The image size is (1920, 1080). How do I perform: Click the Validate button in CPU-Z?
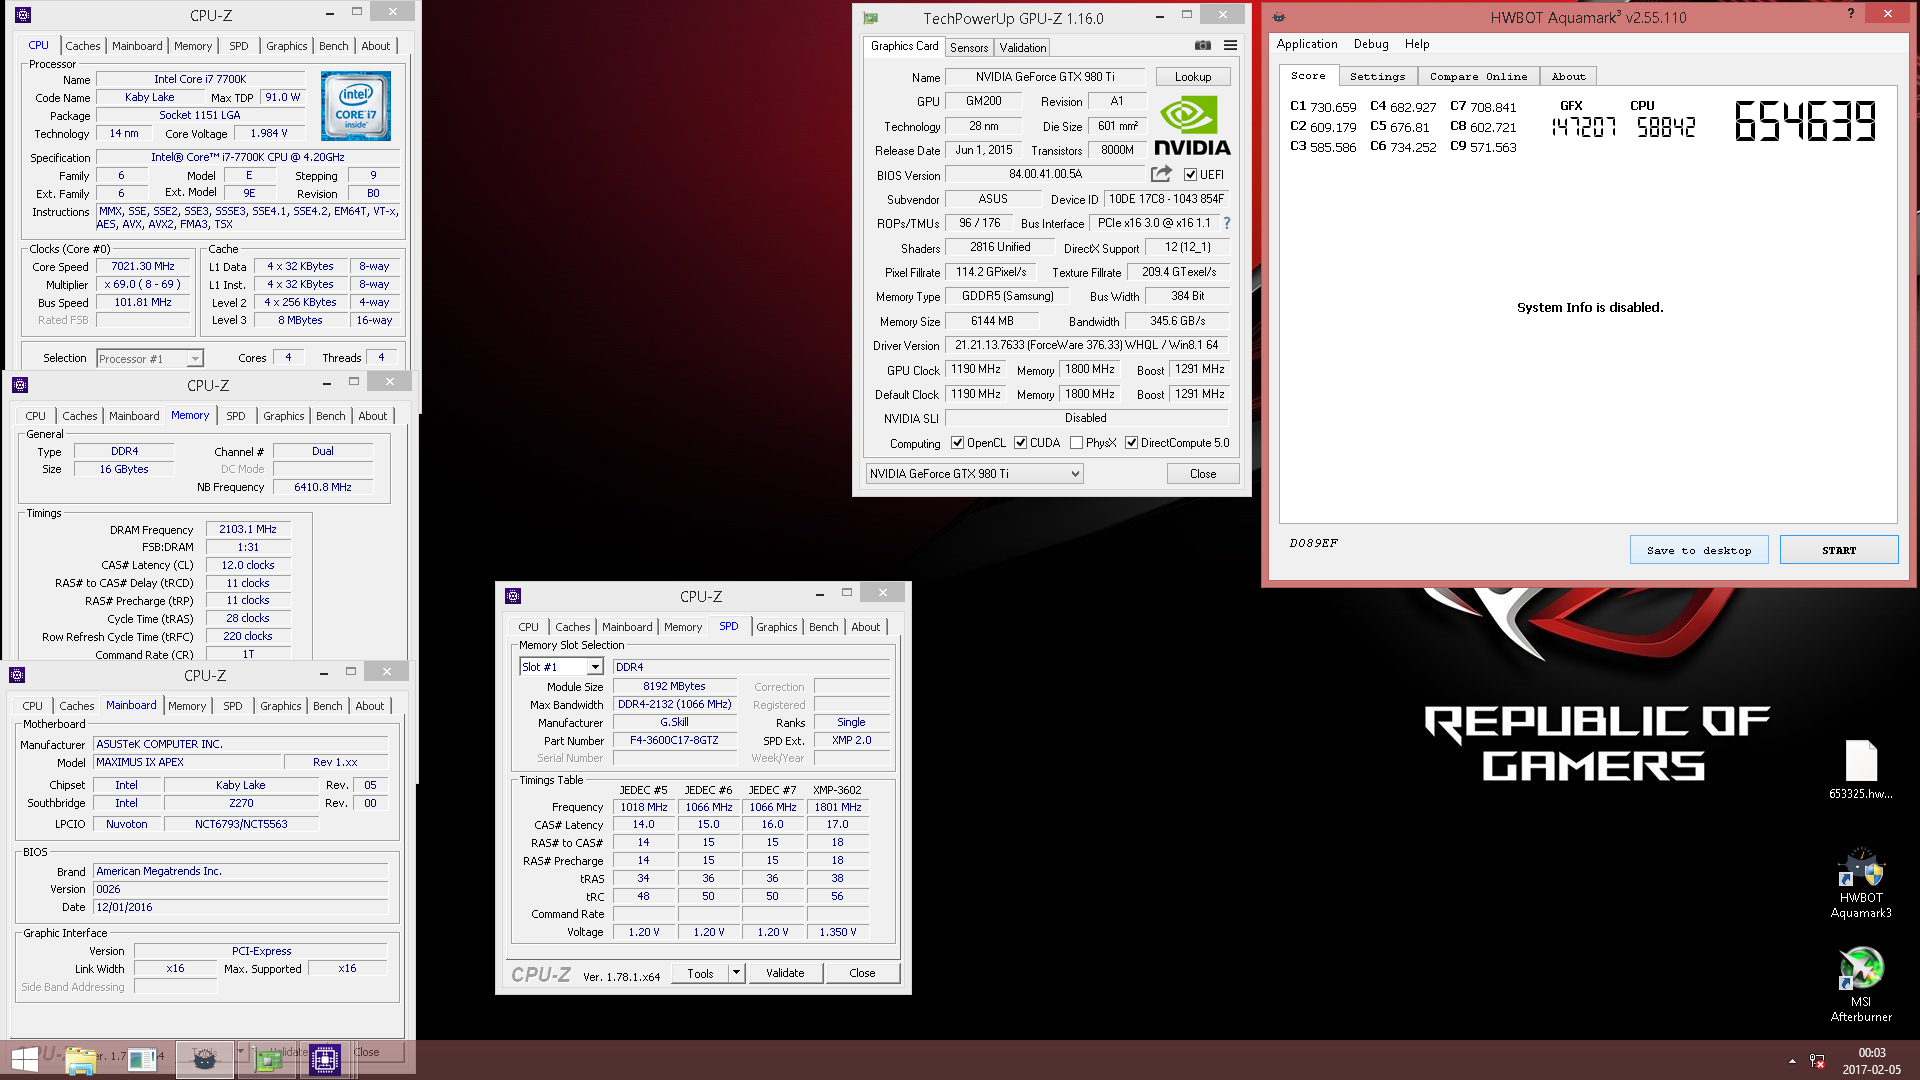[x=785, y=973]
